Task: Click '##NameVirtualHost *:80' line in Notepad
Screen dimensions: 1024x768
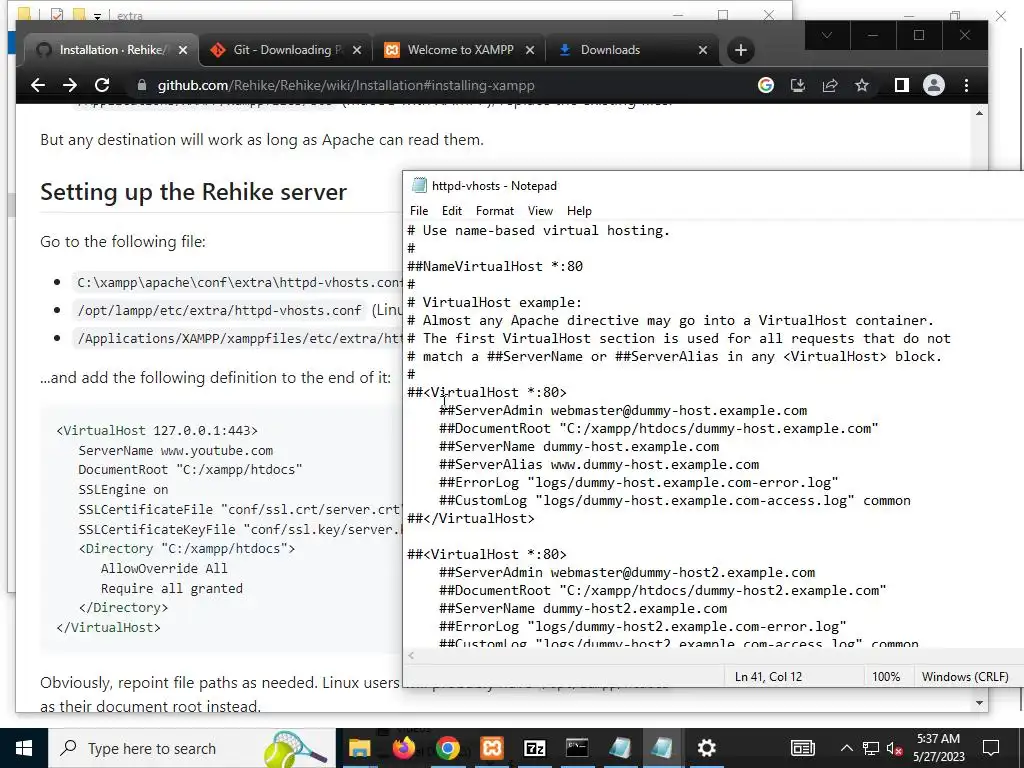Action: 495,266
